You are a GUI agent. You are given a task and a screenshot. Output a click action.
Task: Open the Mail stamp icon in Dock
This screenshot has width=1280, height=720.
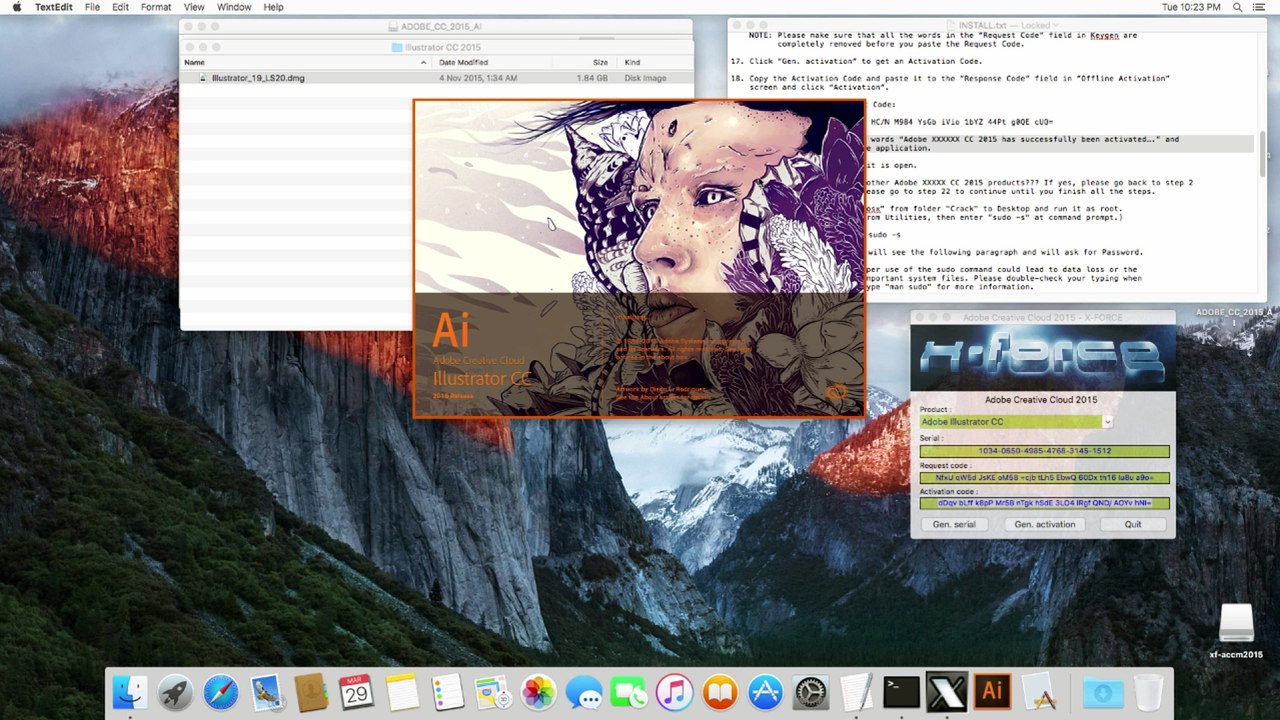[x=266, y=692]
